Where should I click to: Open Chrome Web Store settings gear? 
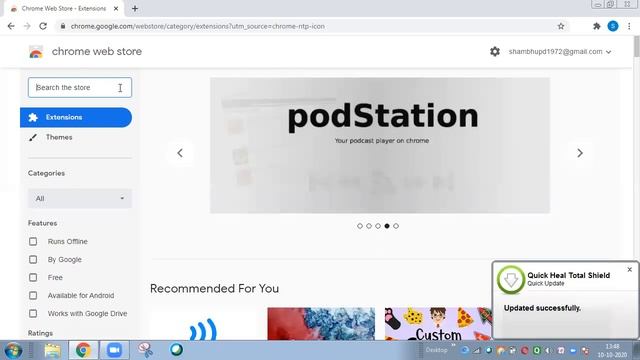point(495,51)
